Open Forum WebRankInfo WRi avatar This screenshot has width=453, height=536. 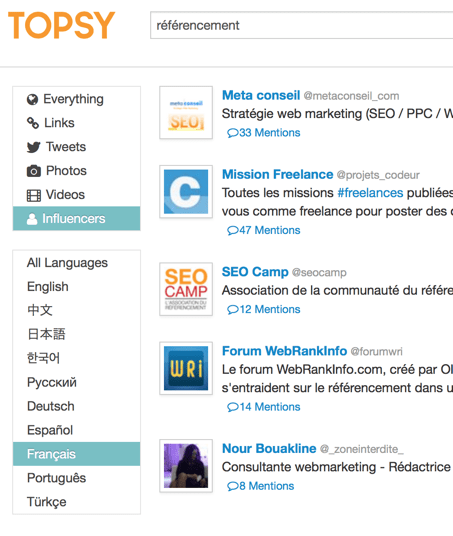coord(186,368)
